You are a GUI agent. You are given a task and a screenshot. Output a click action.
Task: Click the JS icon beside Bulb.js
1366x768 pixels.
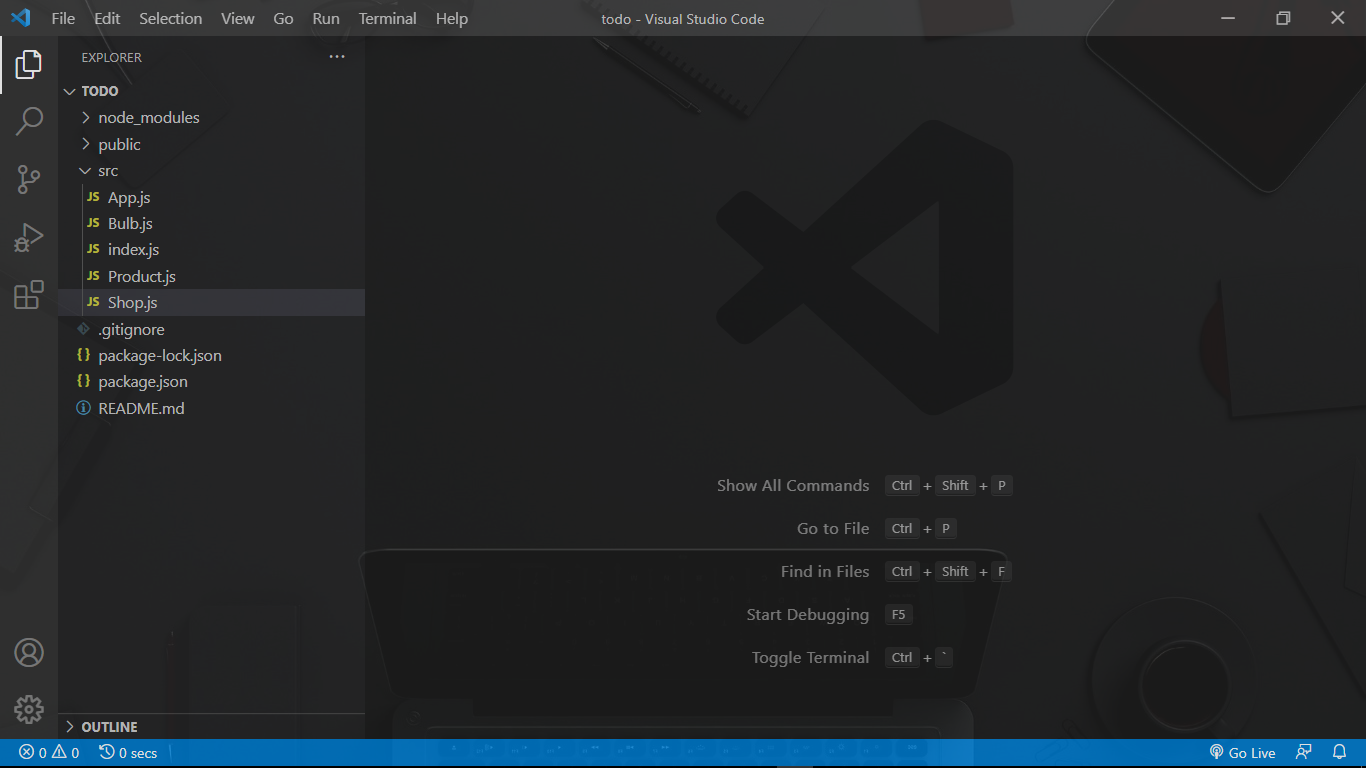pos(93,224)
